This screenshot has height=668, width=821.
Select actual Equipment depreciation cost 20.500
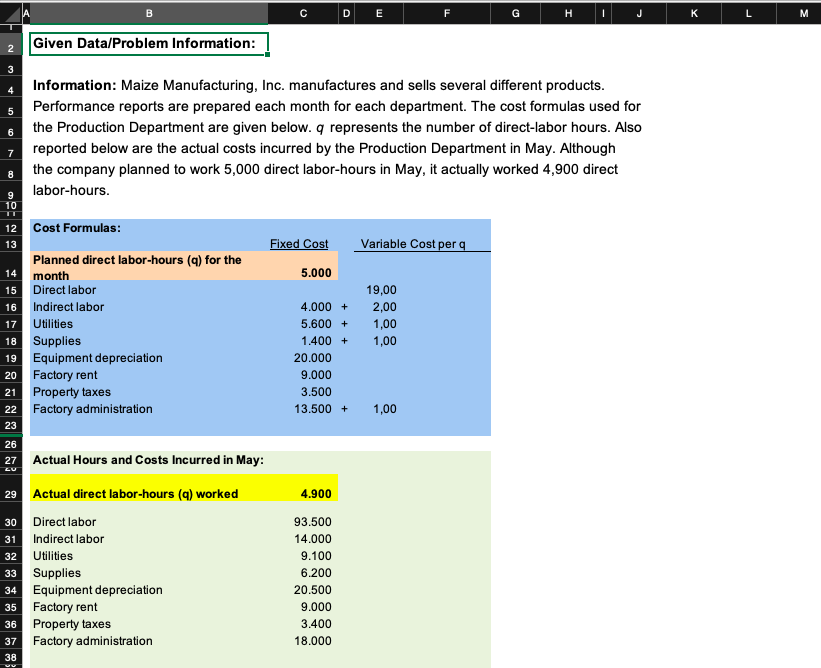click(x=313, y=590)
